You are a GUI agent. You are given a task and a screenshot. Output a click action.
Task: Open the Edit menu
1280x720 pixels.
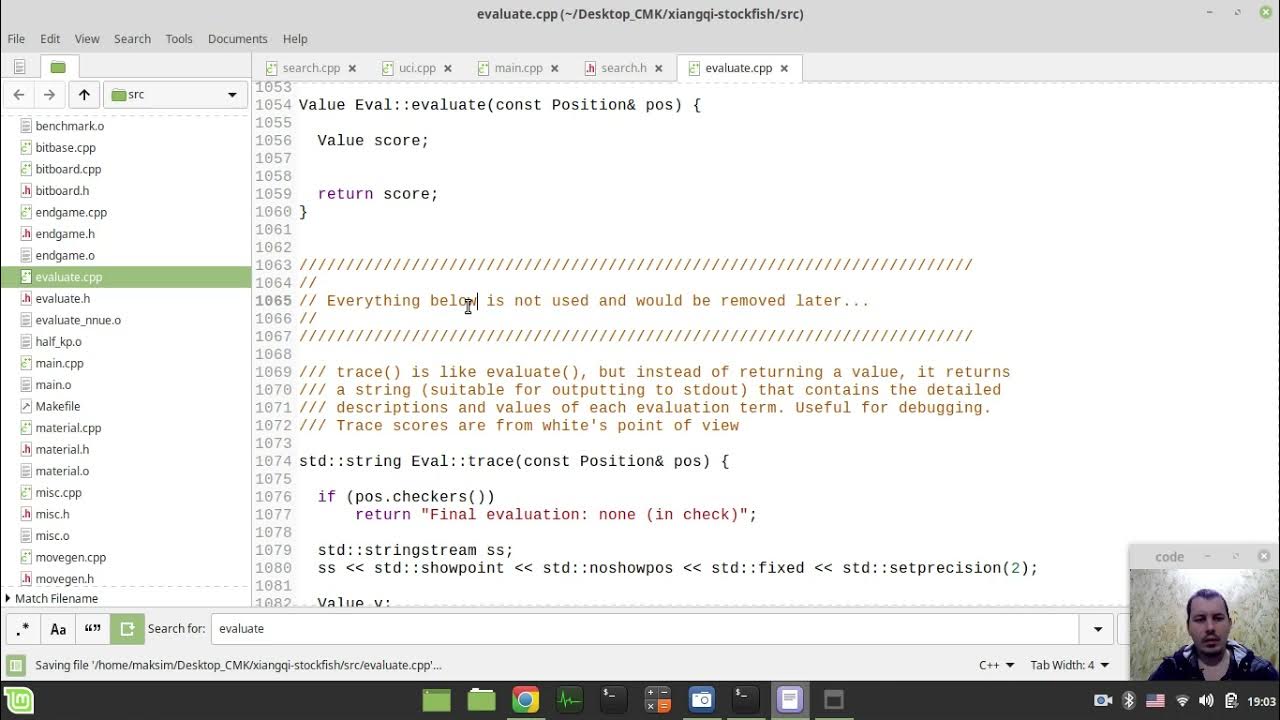(x=50, y=38)
